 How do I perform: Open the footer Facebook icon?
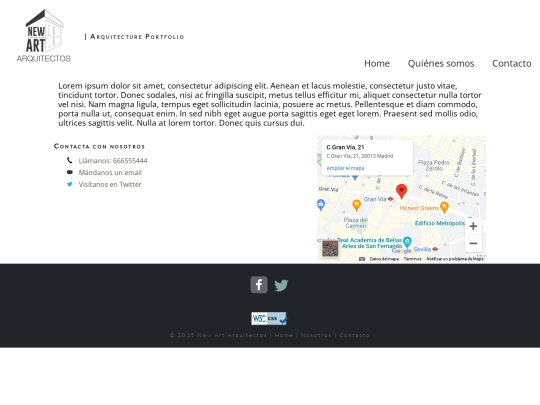(259, 285)
